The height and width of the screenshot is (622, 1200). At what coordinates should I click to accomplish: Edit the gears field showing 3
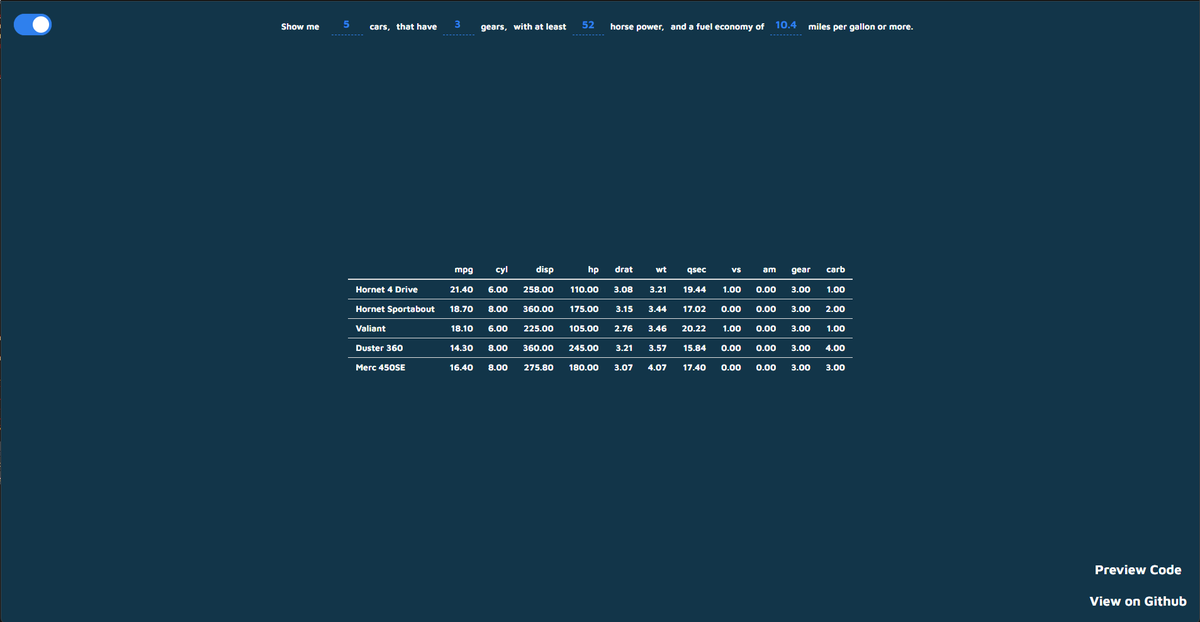[x=457, y=25]
